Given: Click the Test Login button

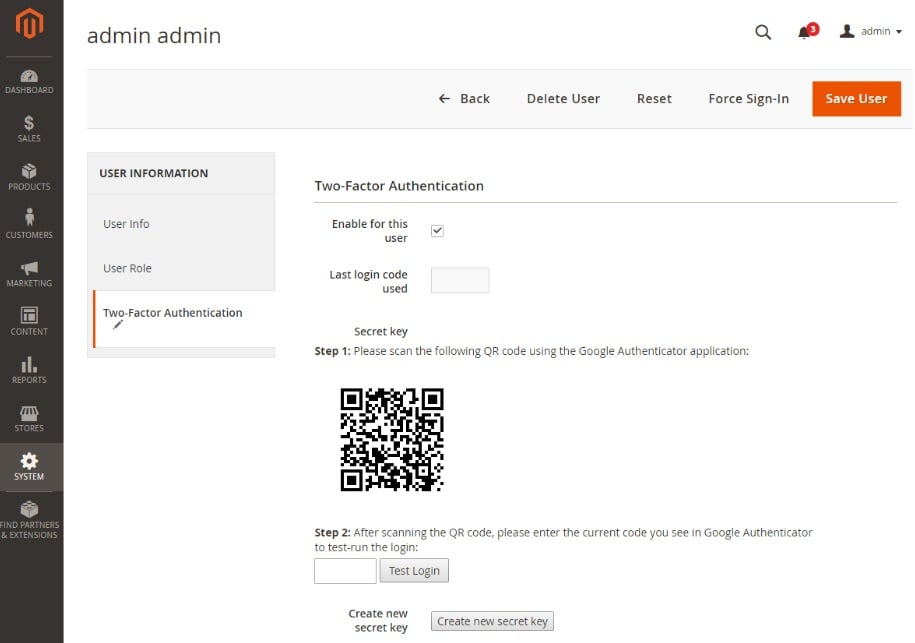Looking at the screenshot, I should tap(414, 571).
